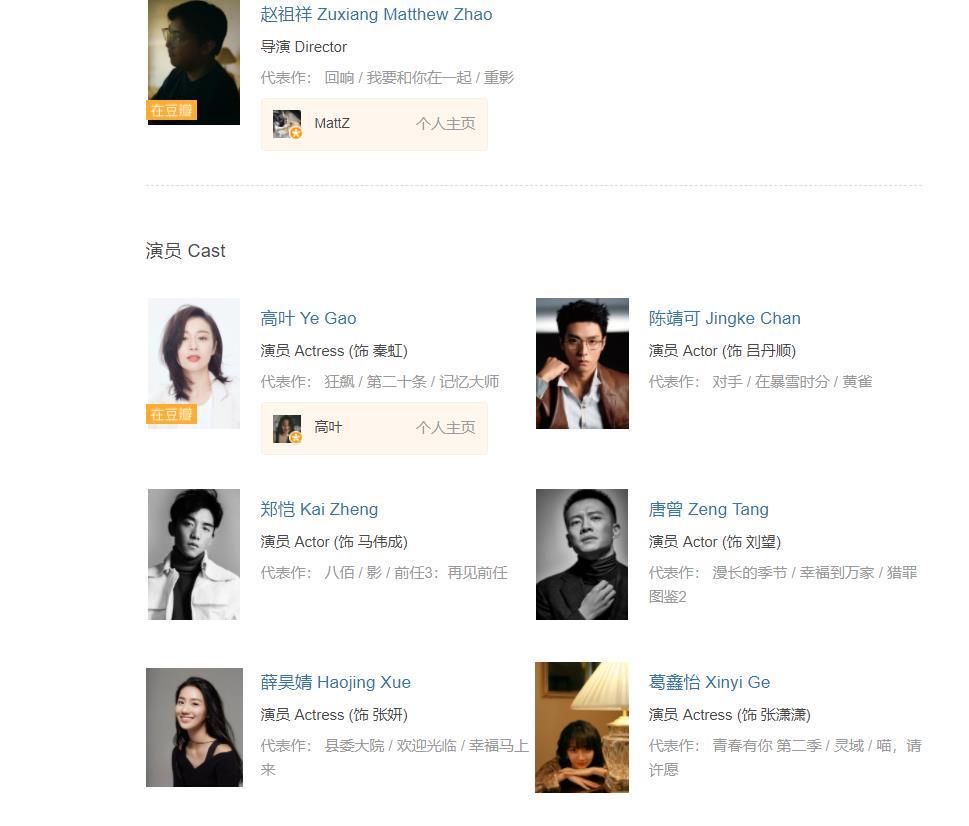
Task: Open Jingke Chan's portrait photo
Action: pyautogui.click(x=582, y=363)
